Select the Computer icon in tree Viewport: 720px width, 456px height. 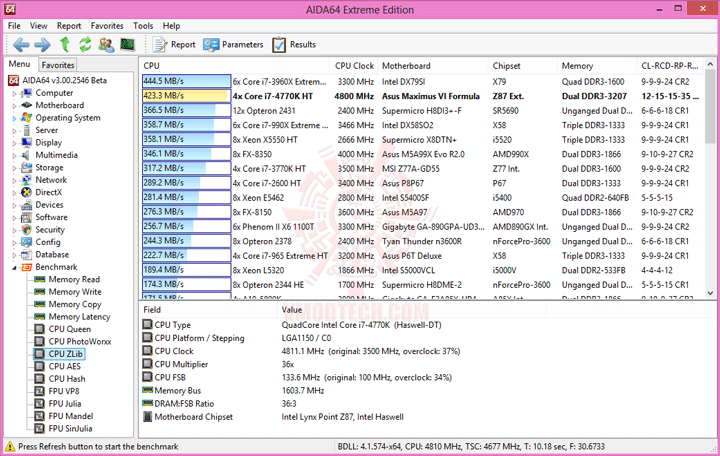click(x=27, y=93)
